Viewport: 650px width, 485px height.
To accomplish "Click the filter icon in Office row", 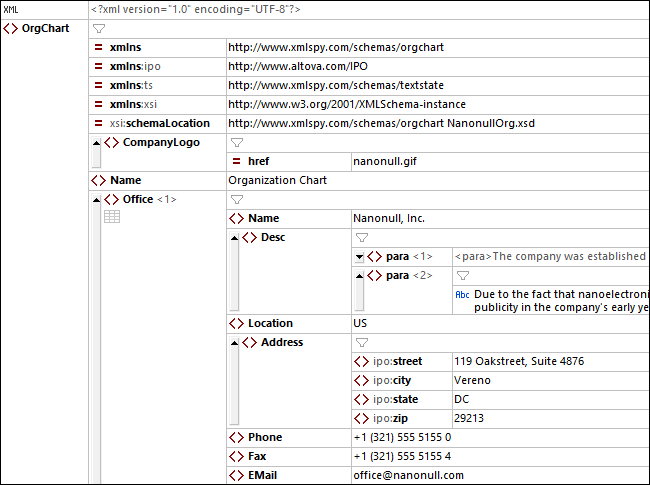I will click(x=237, y=200).
